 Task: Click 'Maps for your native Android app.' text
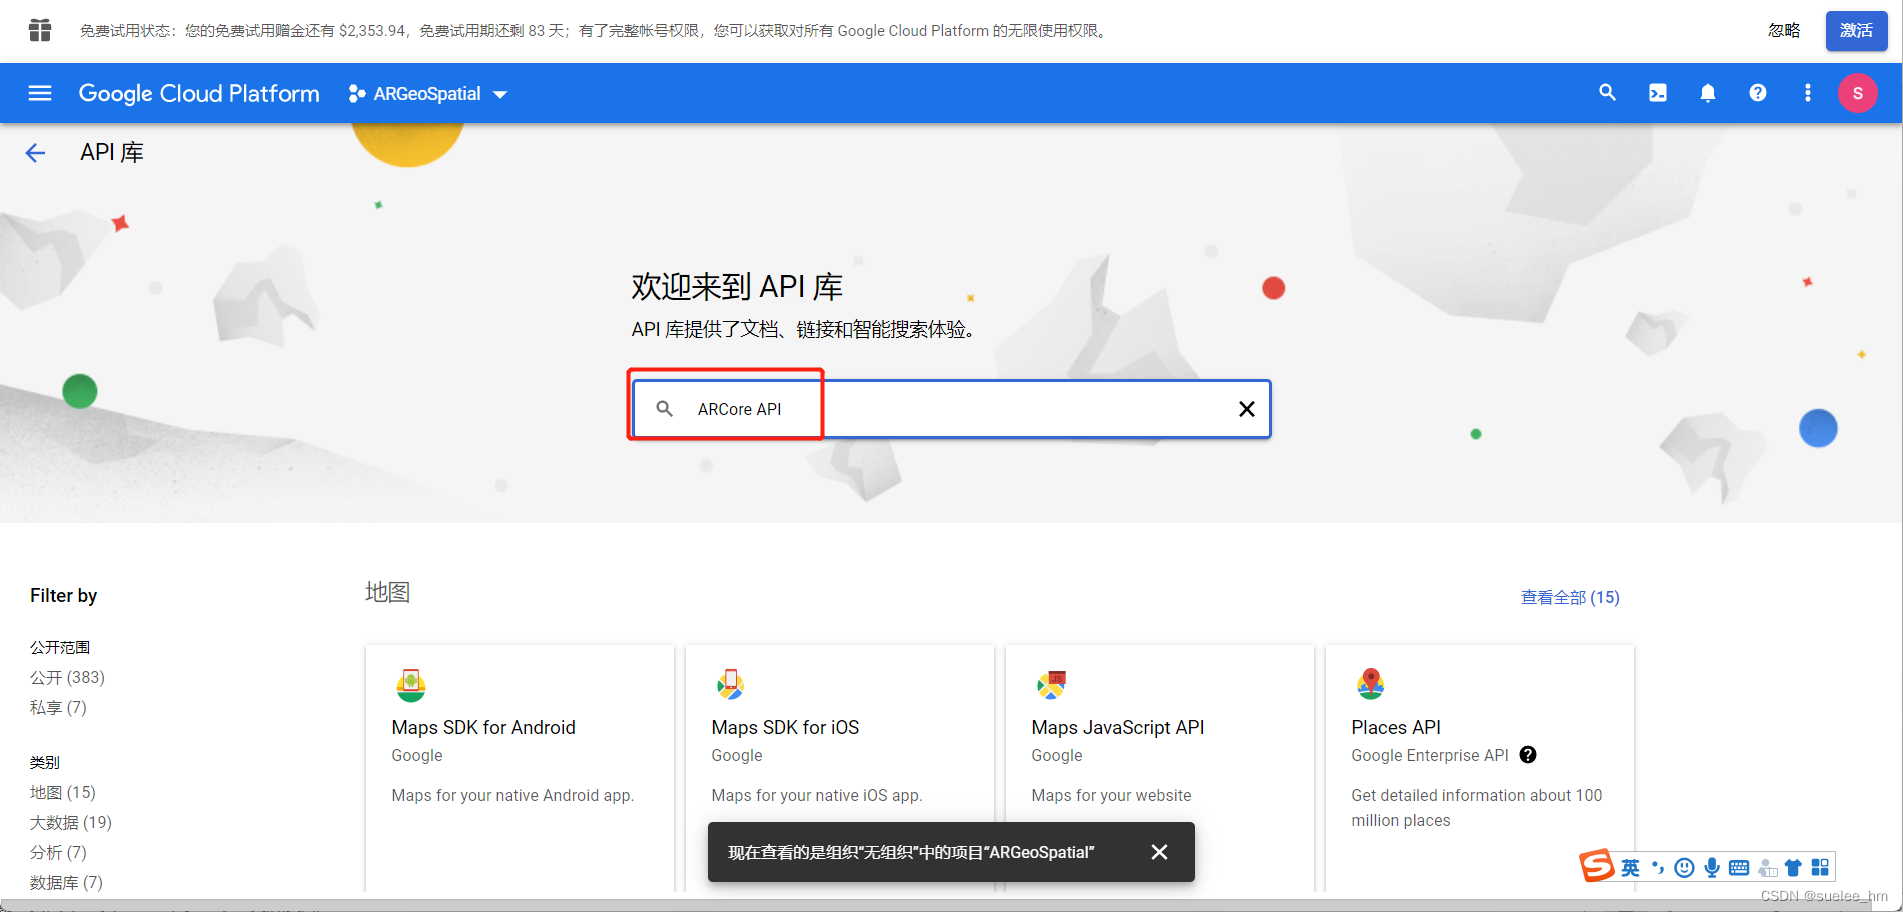[x=512, y=795]
